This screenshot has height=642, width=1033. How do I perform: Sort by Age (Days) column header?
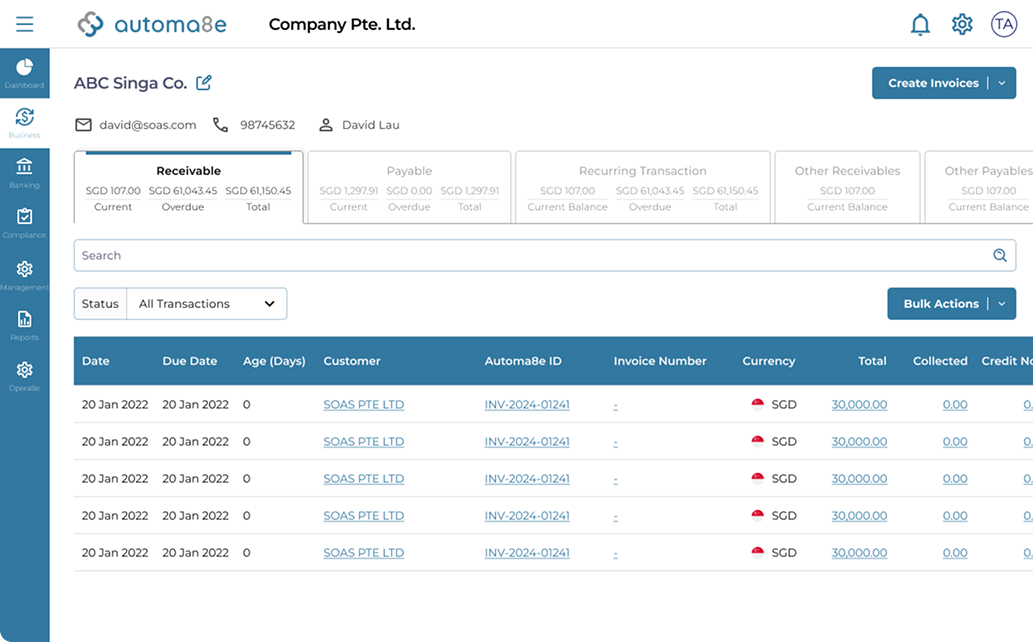click(274, 361)
